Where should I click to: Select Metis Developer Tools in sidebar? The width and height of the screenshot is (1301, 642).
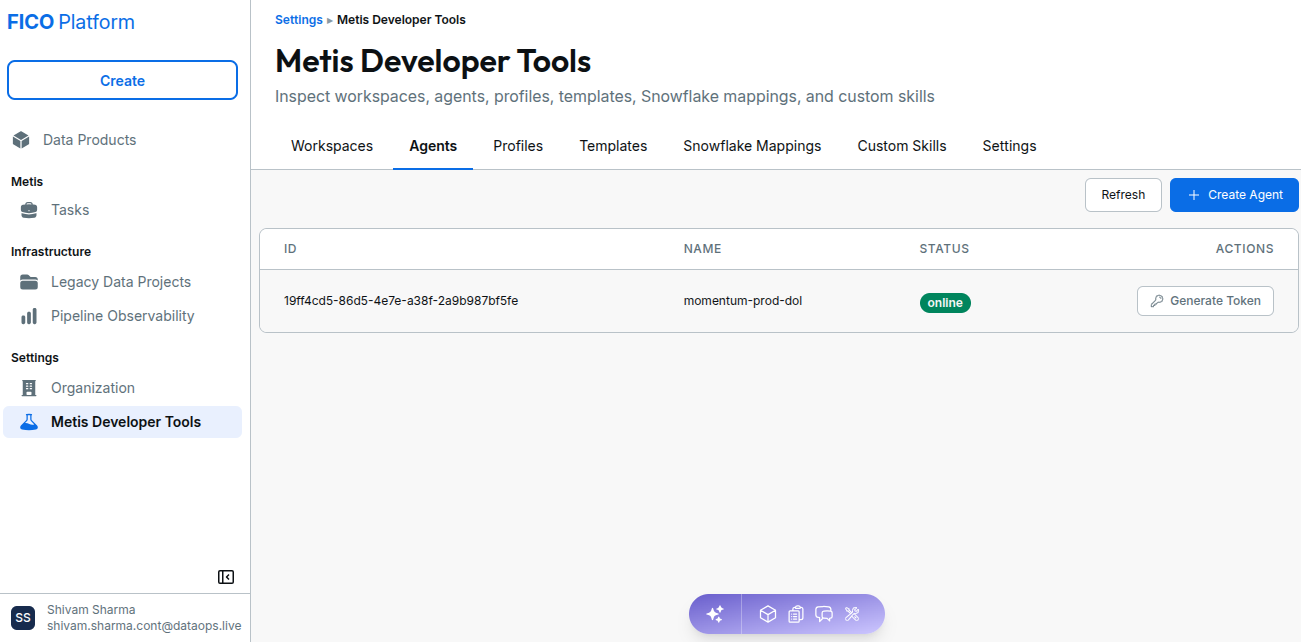pos(122,422)
